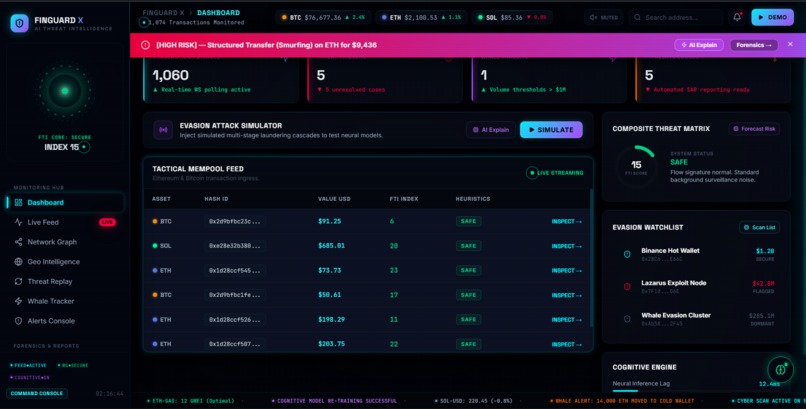Click AI Explain in the alert banner
This screenshot has width=806, height=409.
699,45
